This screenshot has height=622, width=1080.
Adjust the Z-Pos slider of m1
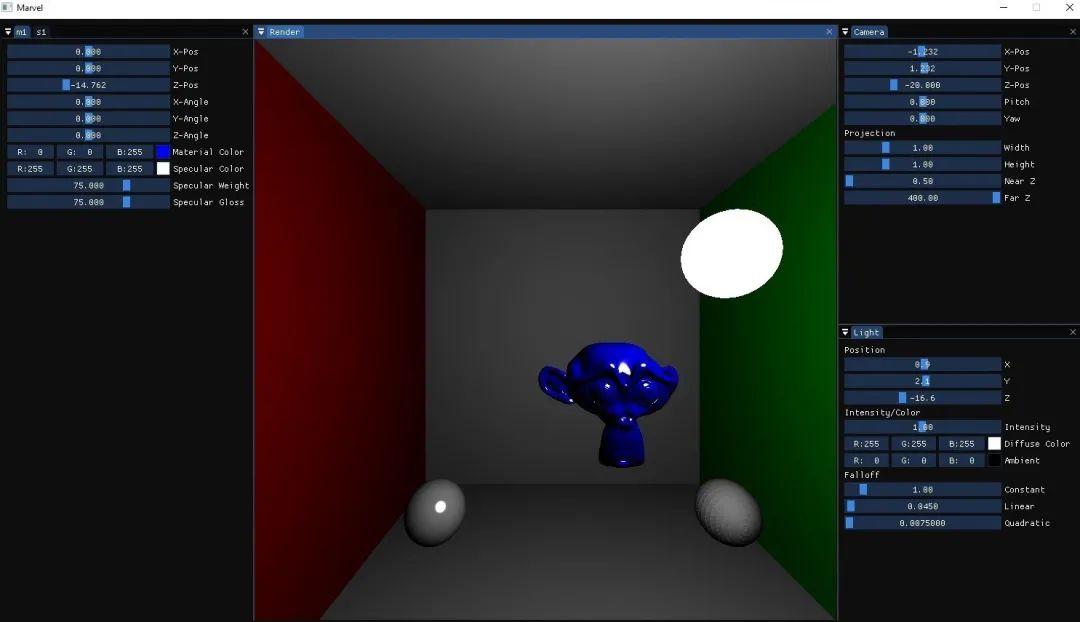pos(87,84)
